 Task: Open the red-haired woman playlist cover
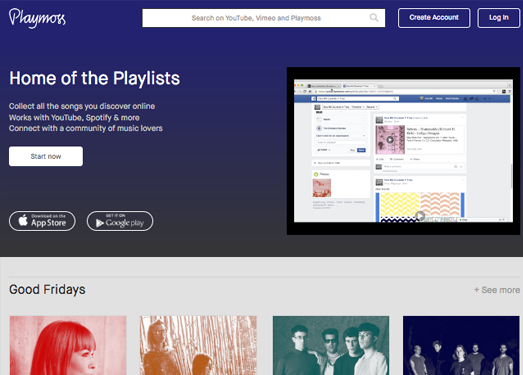click(68, 345)
